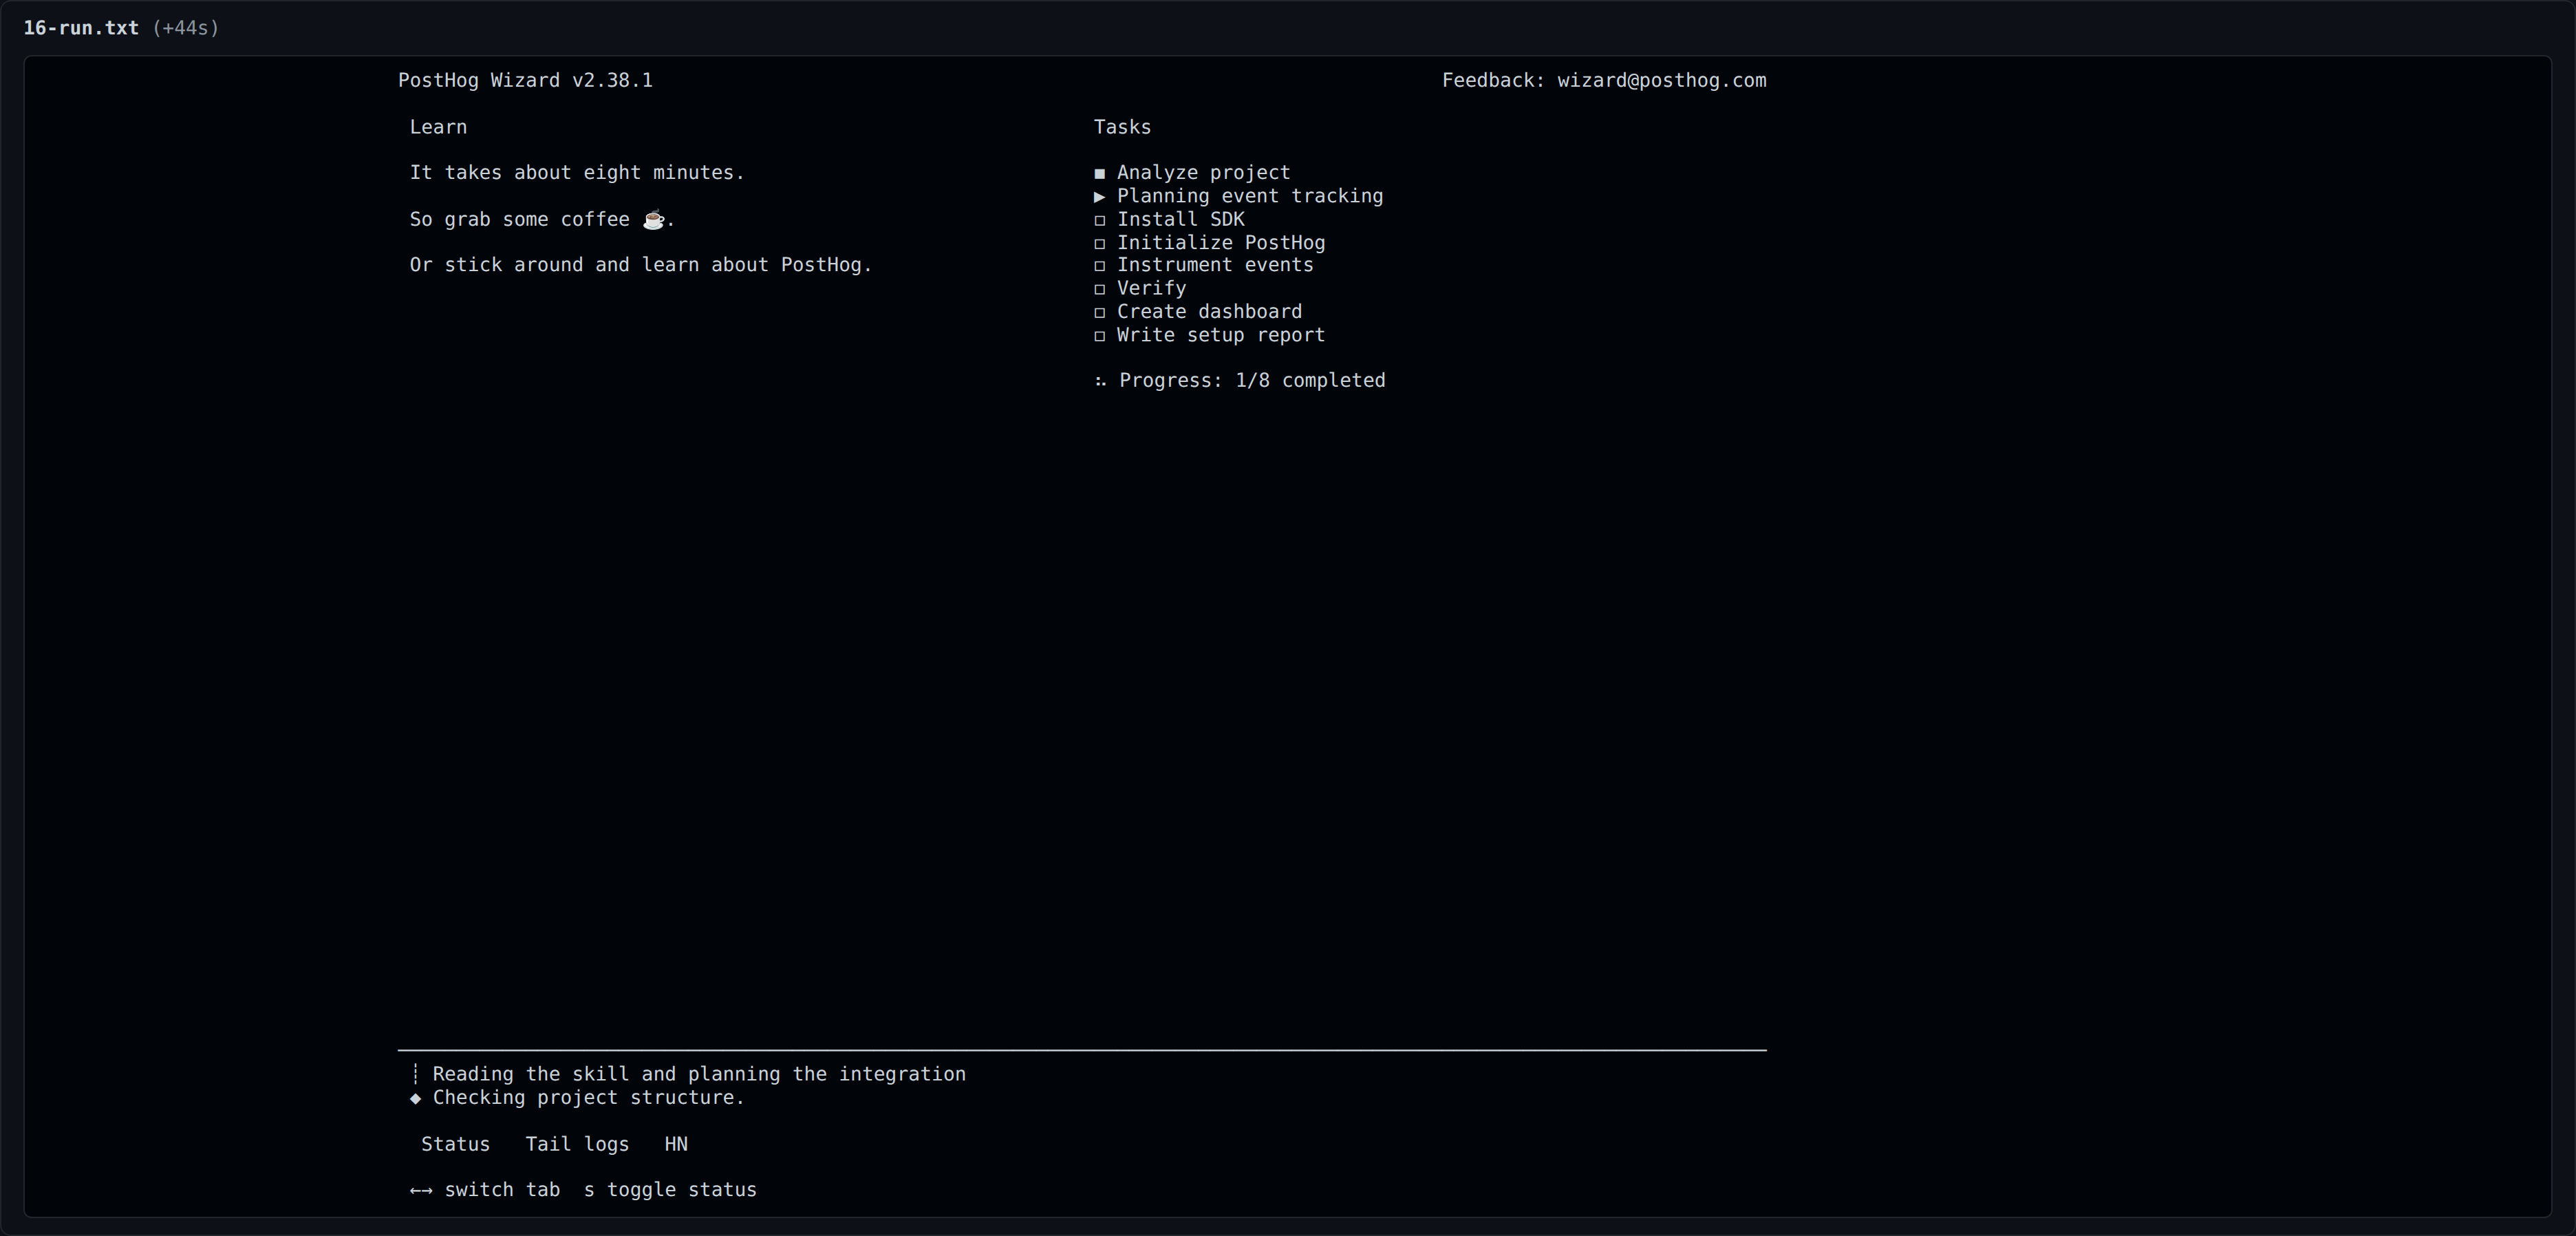
Task: Select the Status tab
Action: (455, 1144)
